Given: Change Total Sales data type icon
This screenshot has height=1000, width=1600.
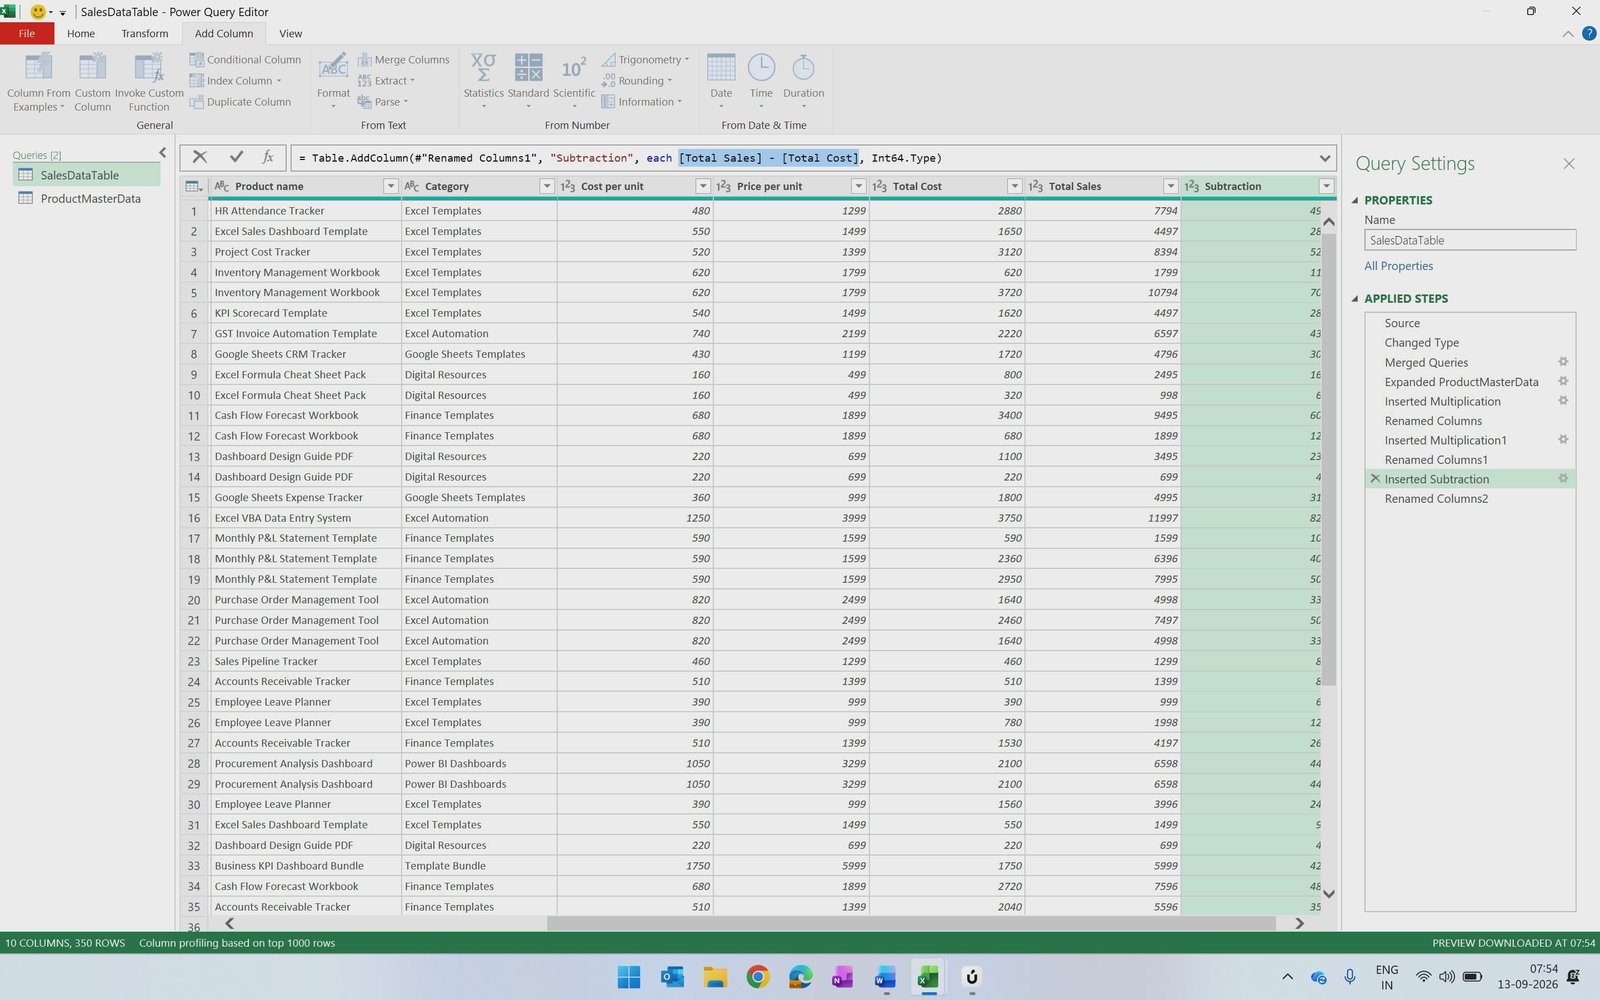Looking at the screenshot, I should (1036, 186).
